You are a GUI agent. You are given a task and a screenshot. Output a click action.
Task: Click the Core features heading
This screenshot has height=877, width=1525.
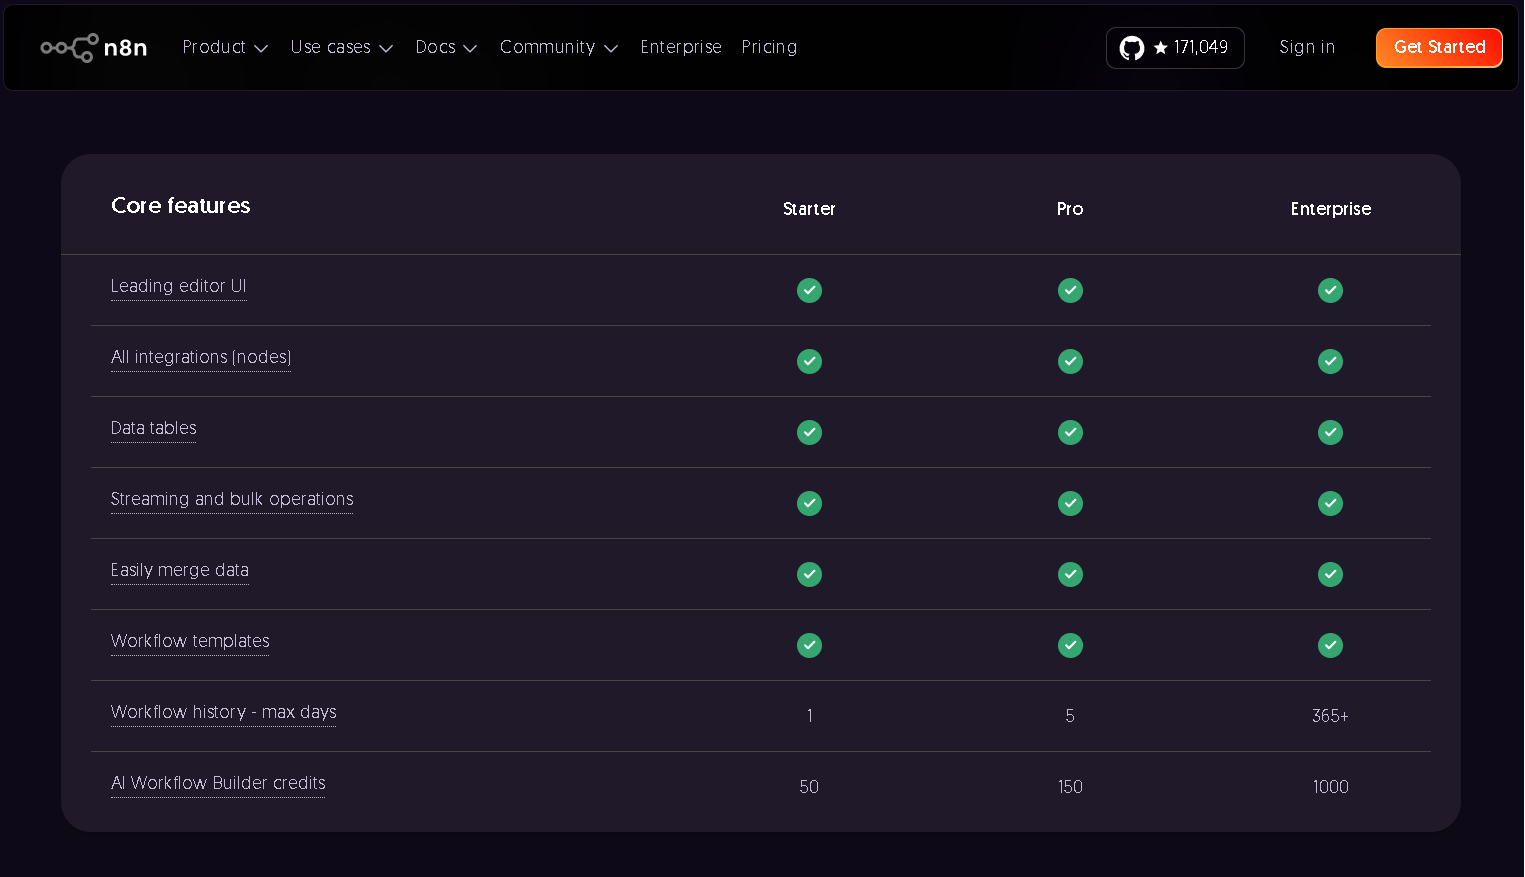point(181,205)
